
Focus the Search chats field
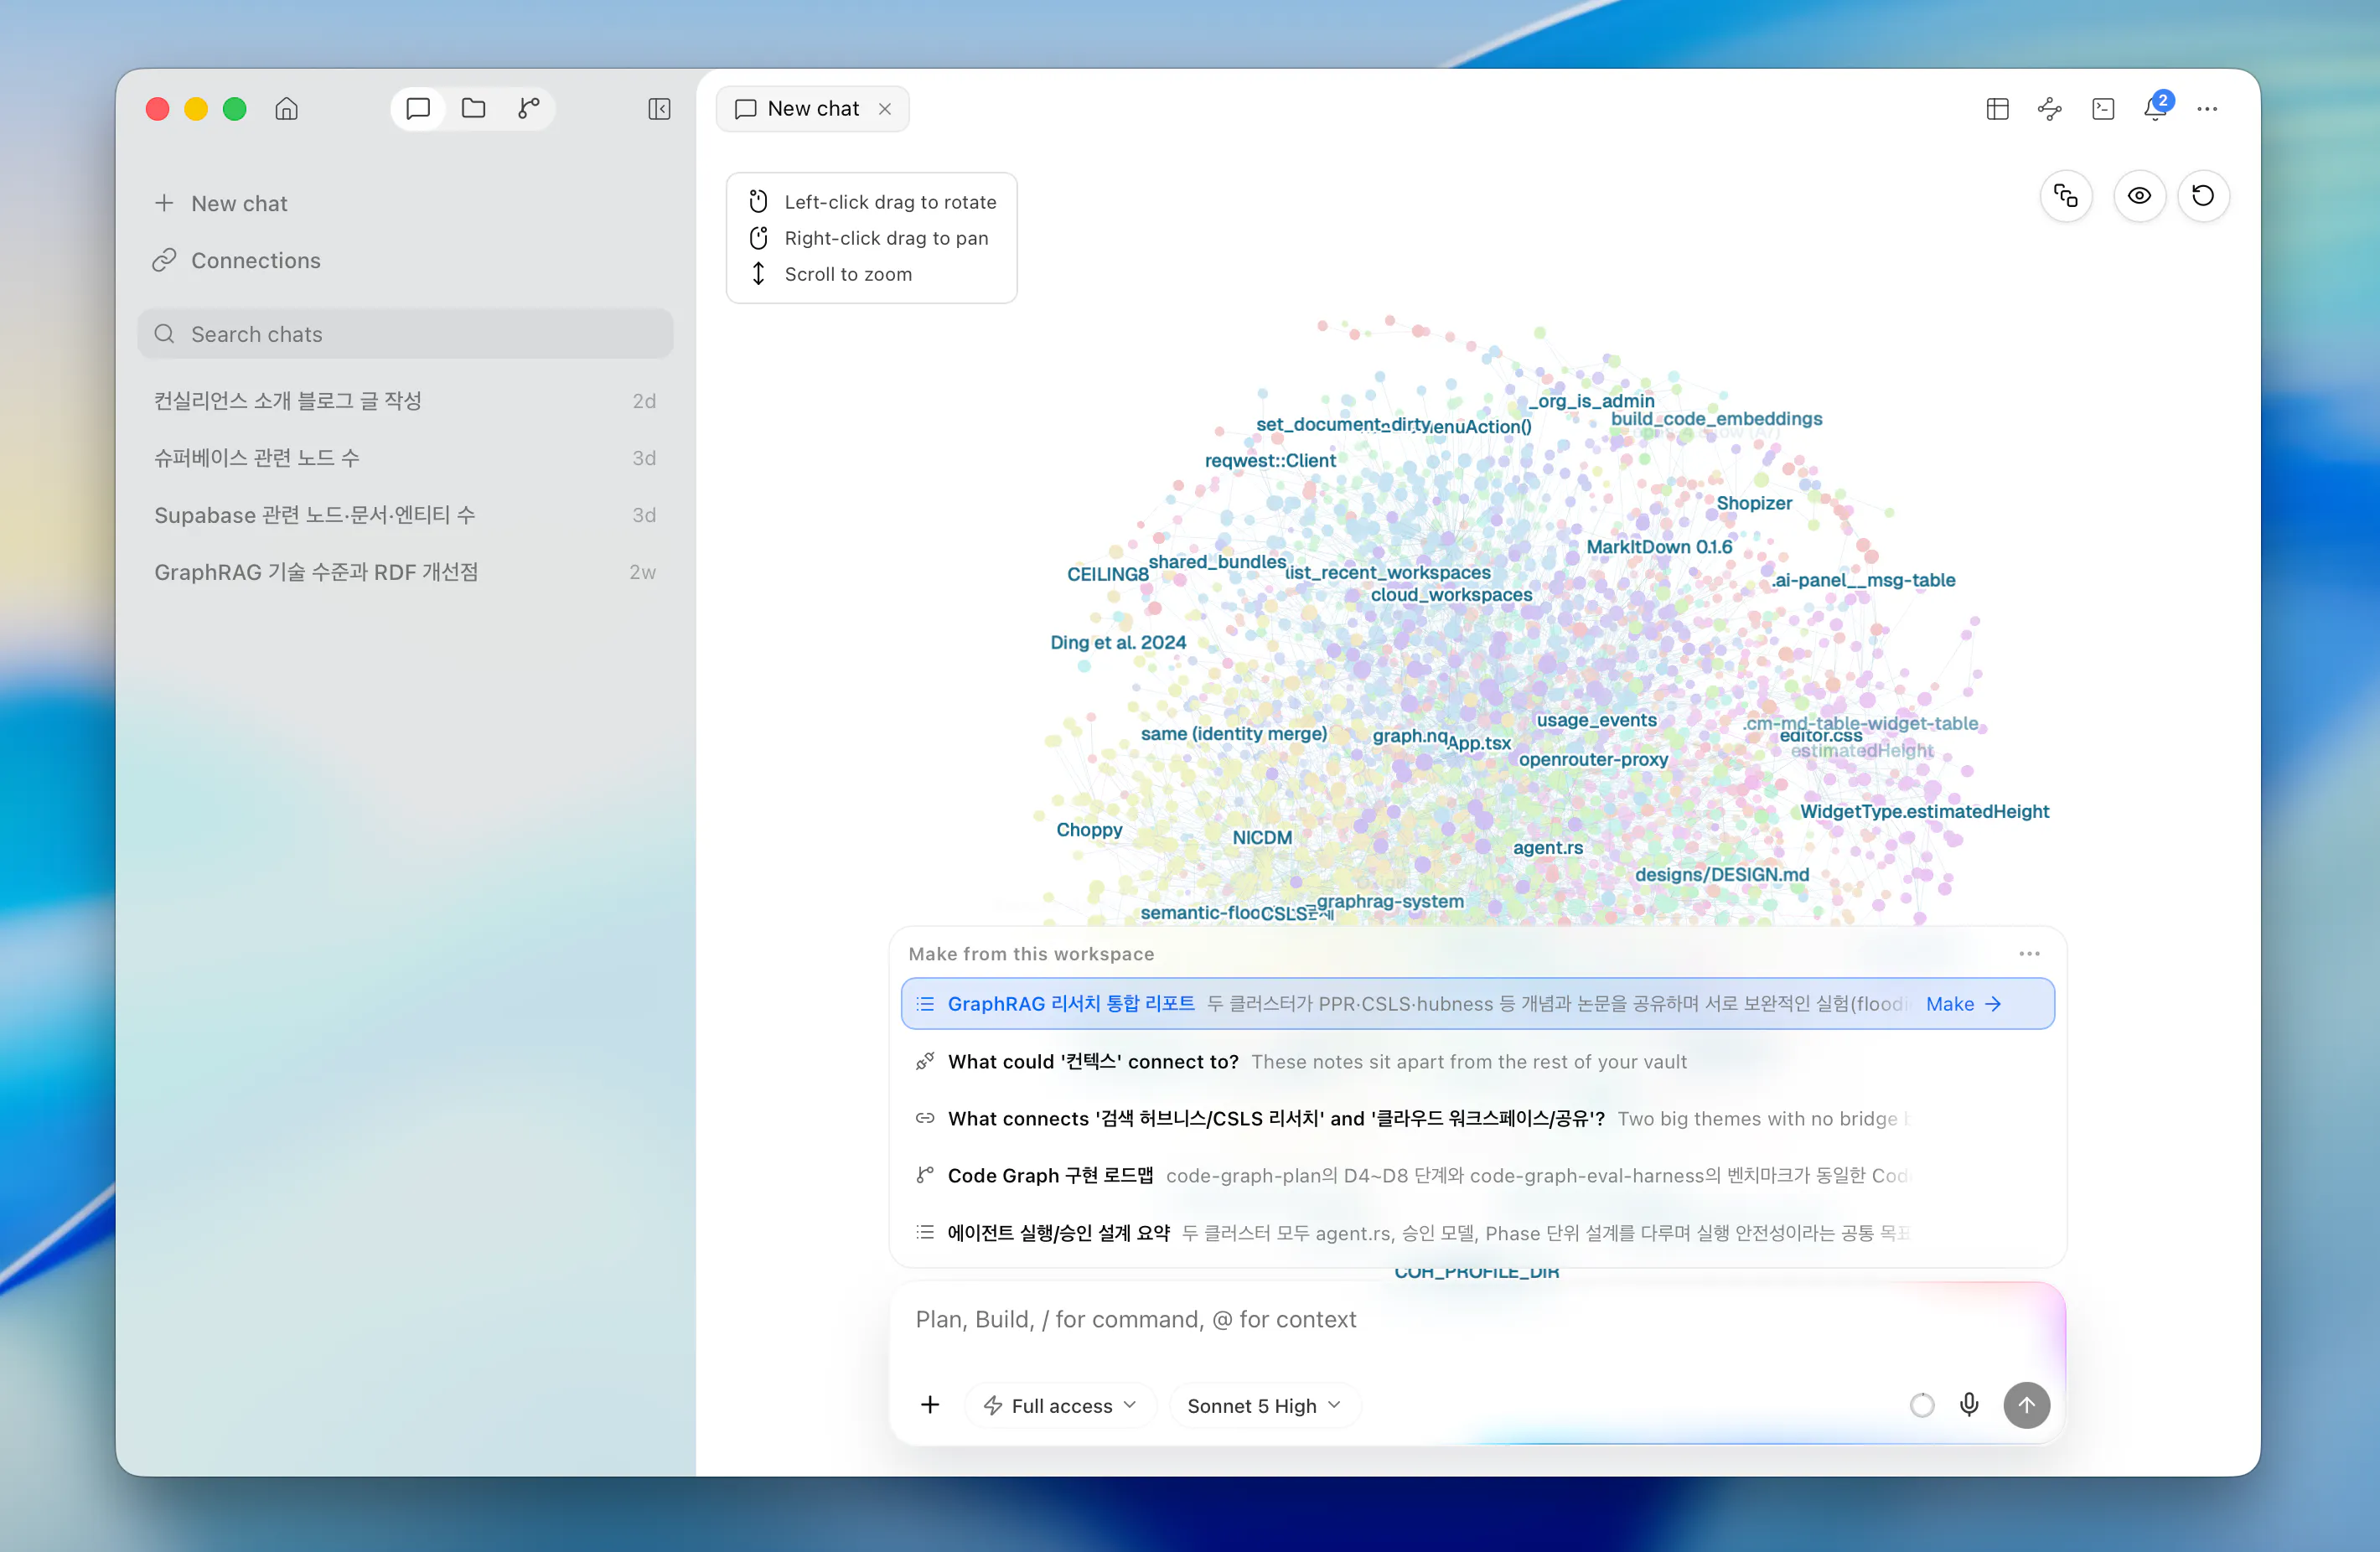tap(405, 333)
